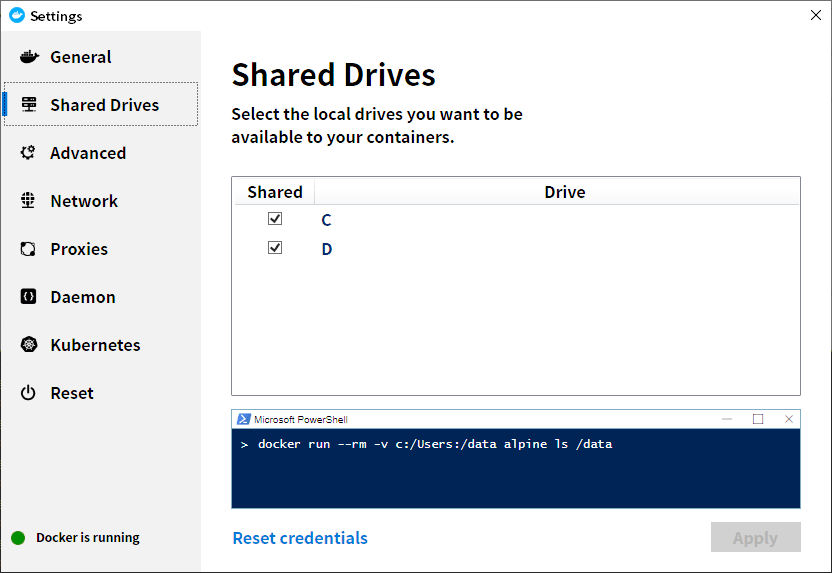Viewport: 832px width, 573px height.
Task: Click the PowerShell icon in the terminal title
Action: (244, 419)
